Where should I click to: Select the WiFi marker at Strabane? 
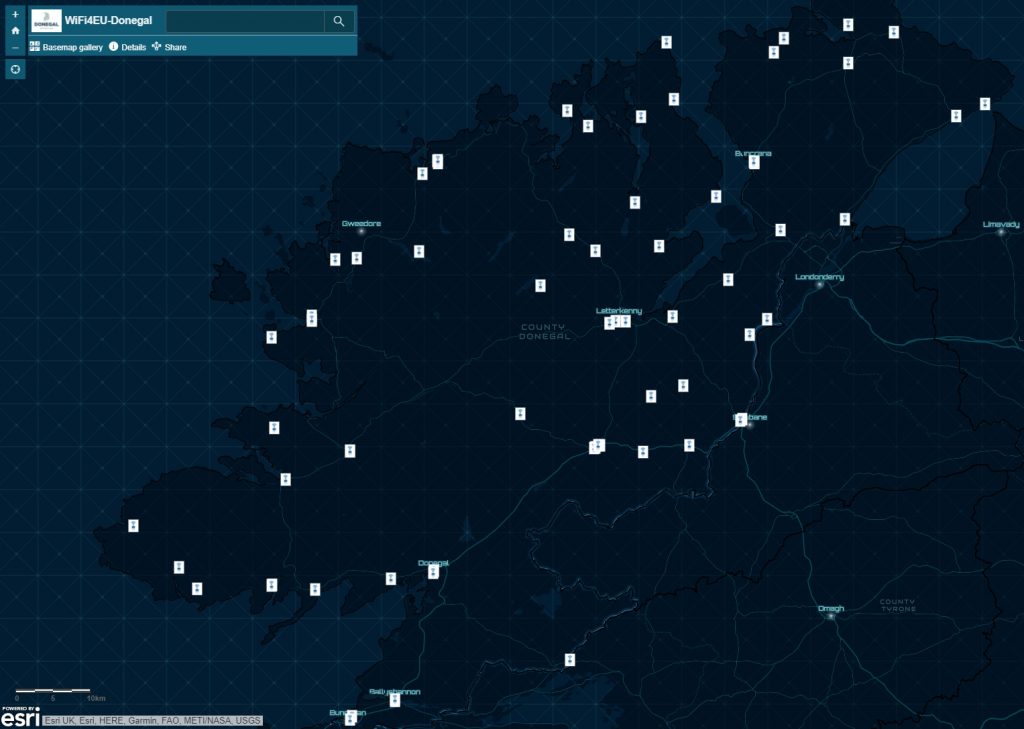pos(741,421)
